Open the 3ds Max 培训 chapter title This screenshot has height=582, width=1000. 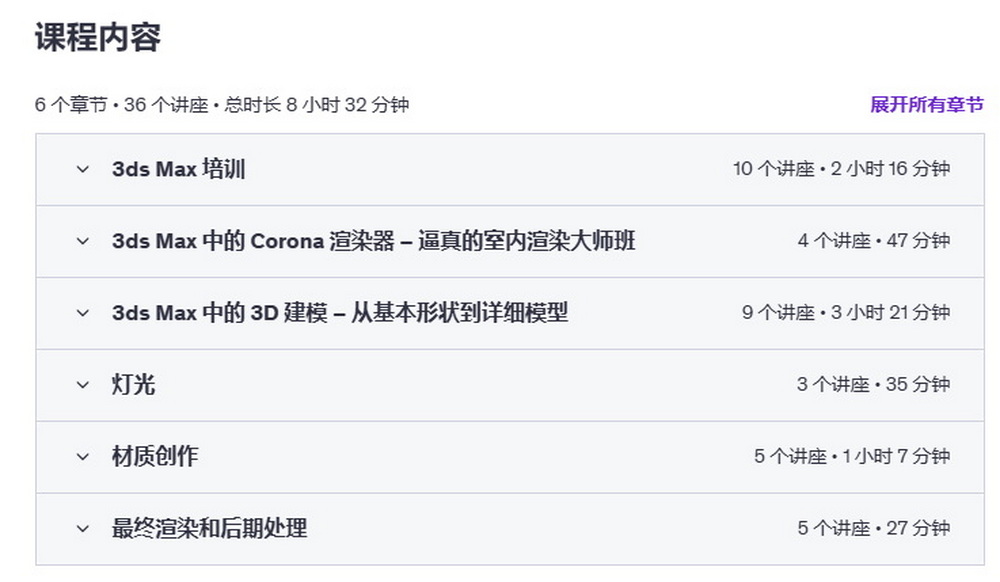click(179, 169)
